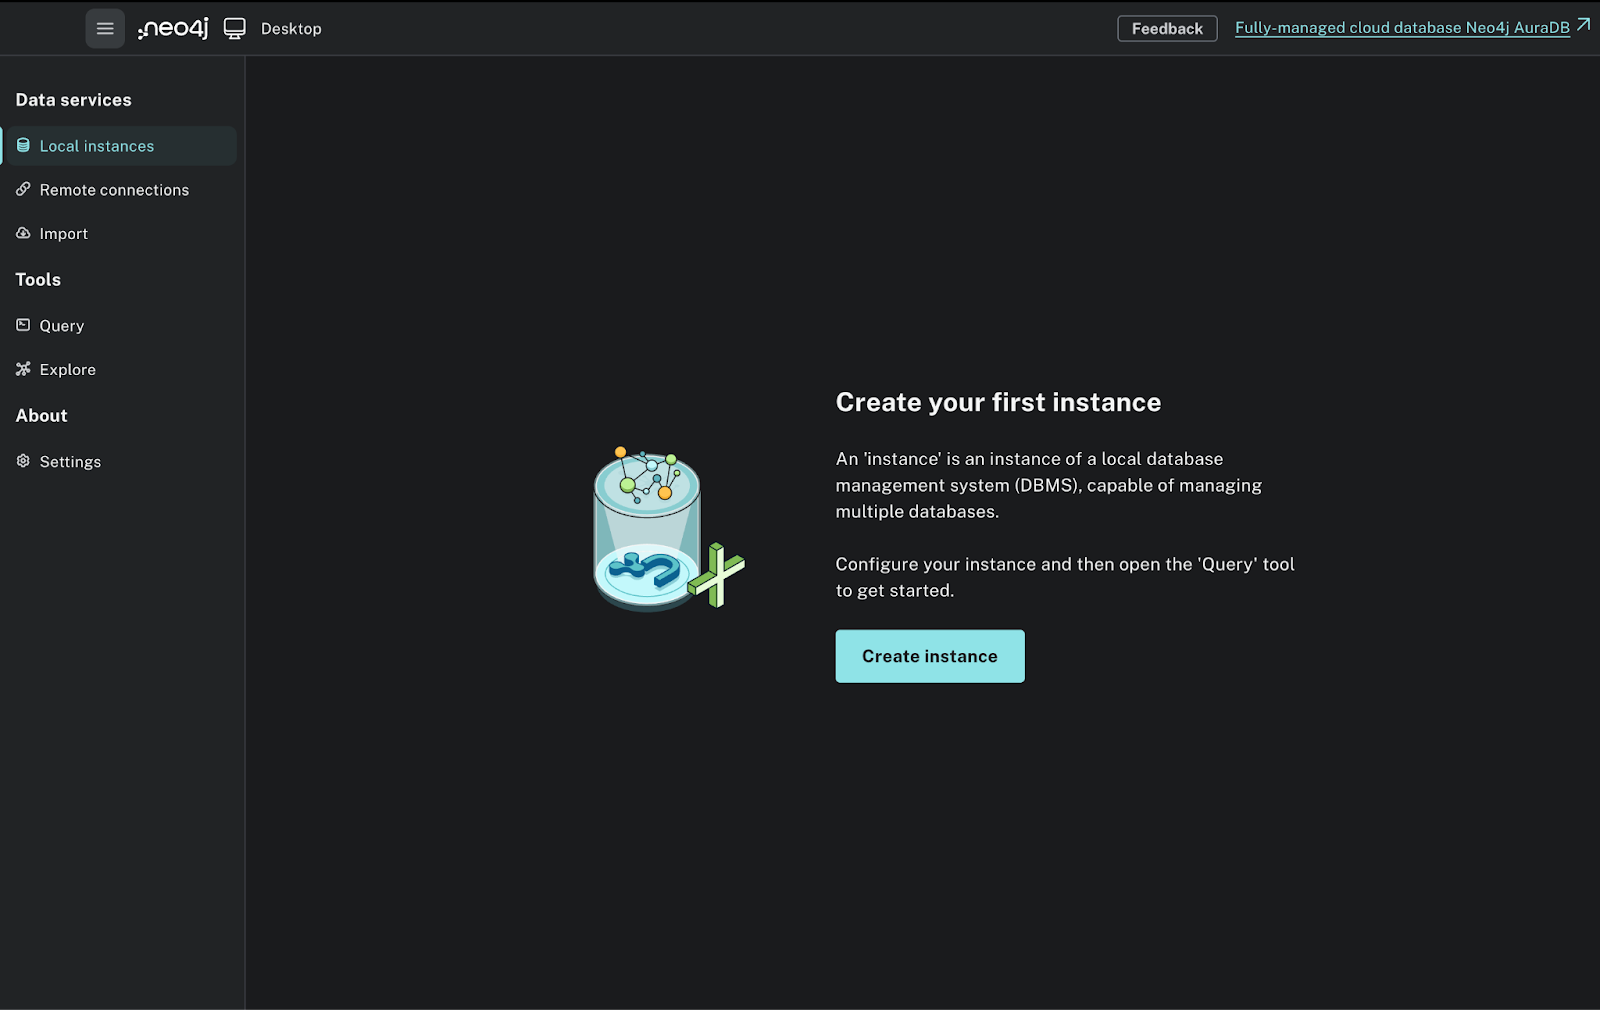Click the 'Create your first instance' heading
The height and width of the screenshot is (1010, 1600).
click(x=998, y=402)
